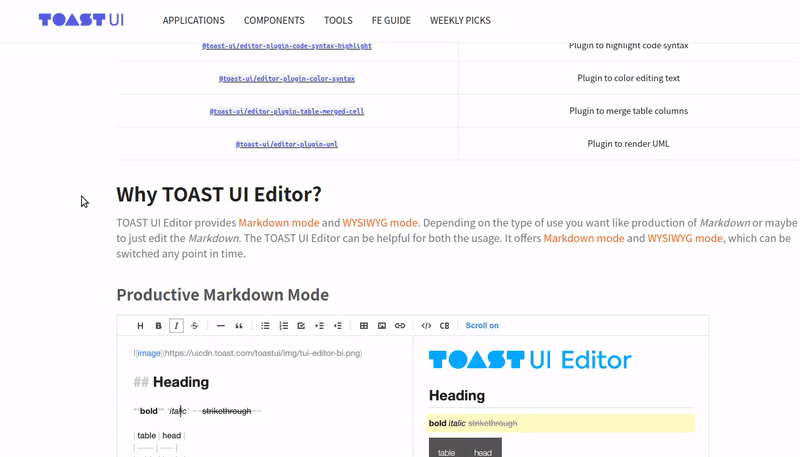Click the first 'Markdown mode' orange text
This screenshot has height=457, width=800.
pyautogui.click(x=279, y=223)
